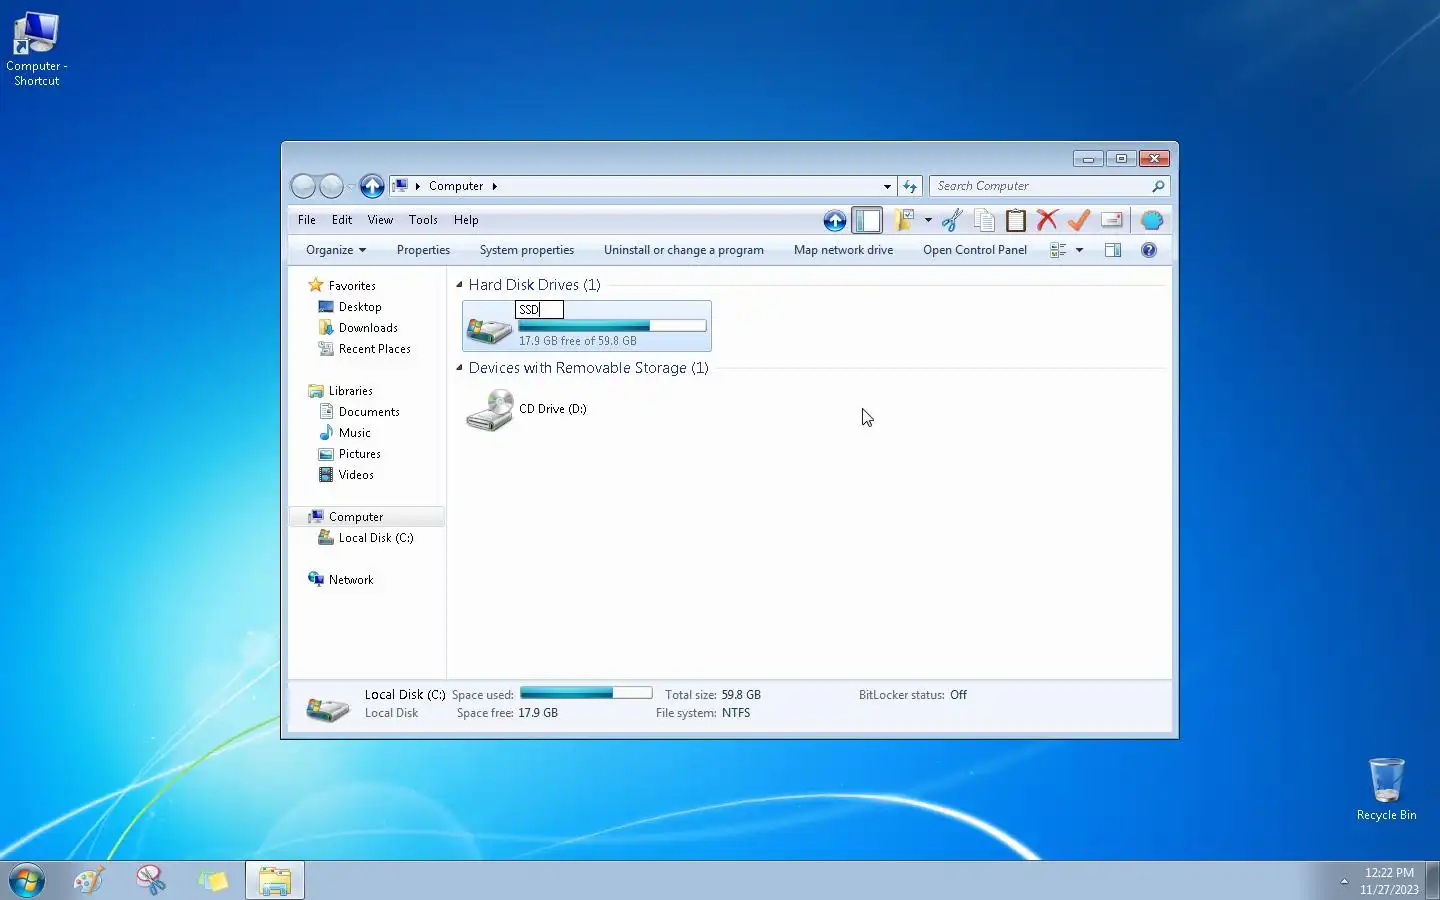Select Downloads in navigation pane
The width and height of the screenshot is (1440, 900).
368,328
